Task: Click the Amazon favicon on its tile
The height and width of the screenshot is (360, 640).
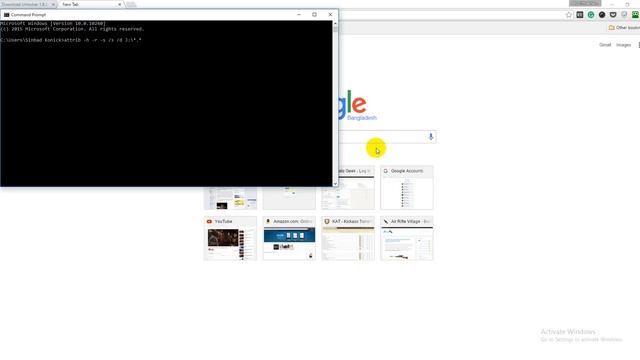Action: click(268, 221)
